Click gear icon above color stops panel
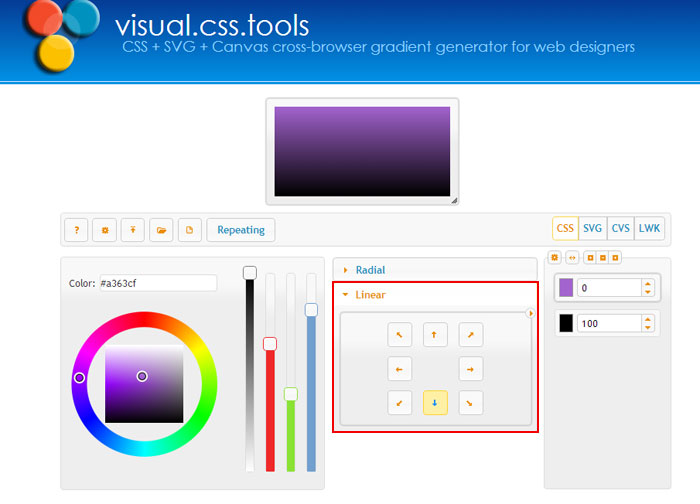The height and width of the screenshot is (504, 700). (554, 258)
